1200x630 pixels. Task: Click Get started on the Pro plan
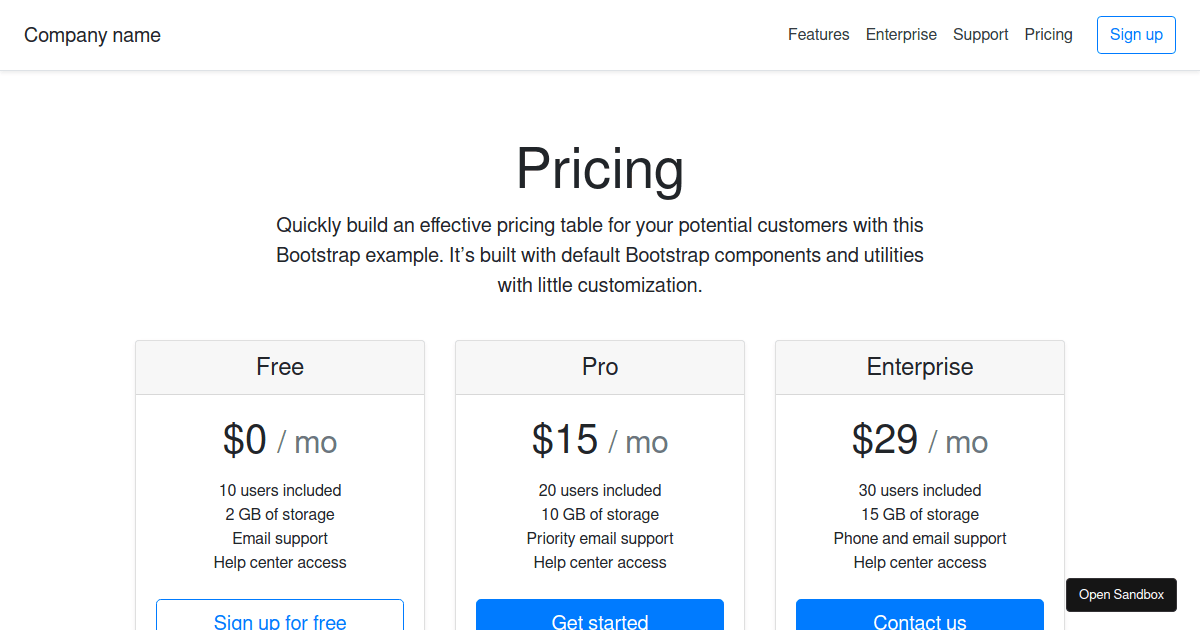(x=600, y=620)
